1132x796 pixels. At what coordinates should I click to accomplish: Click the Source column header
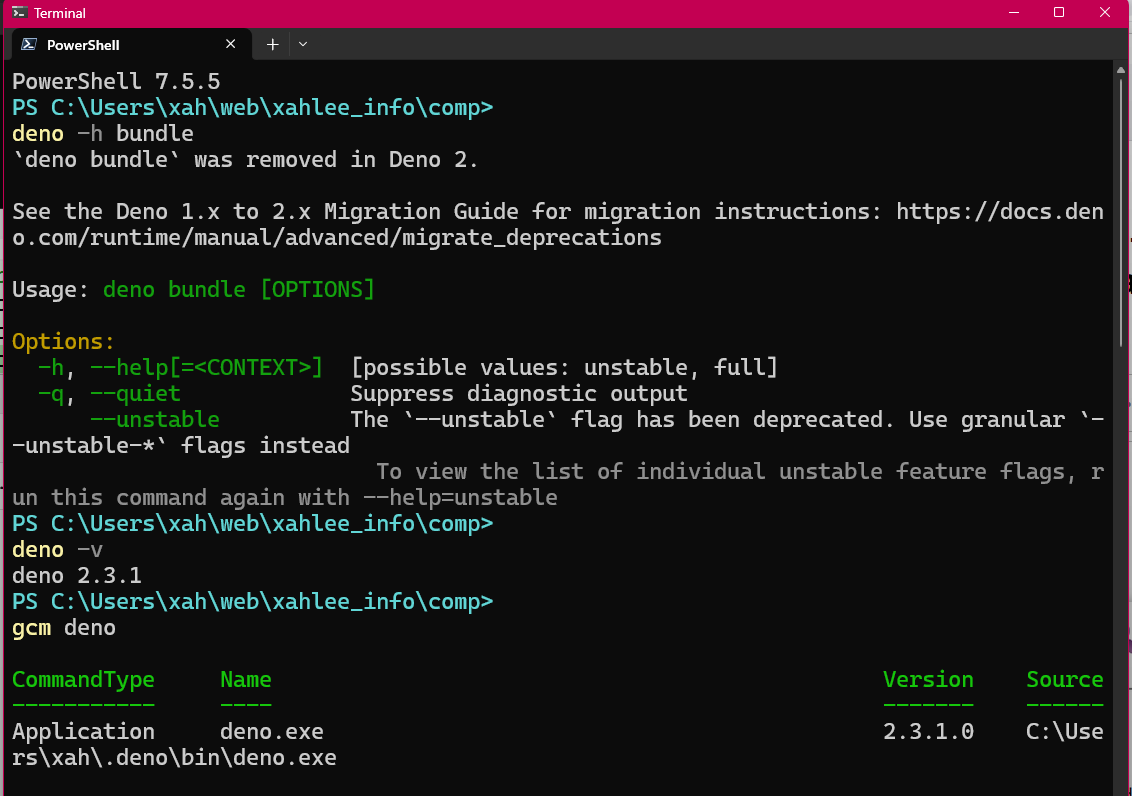point(1065,679)
